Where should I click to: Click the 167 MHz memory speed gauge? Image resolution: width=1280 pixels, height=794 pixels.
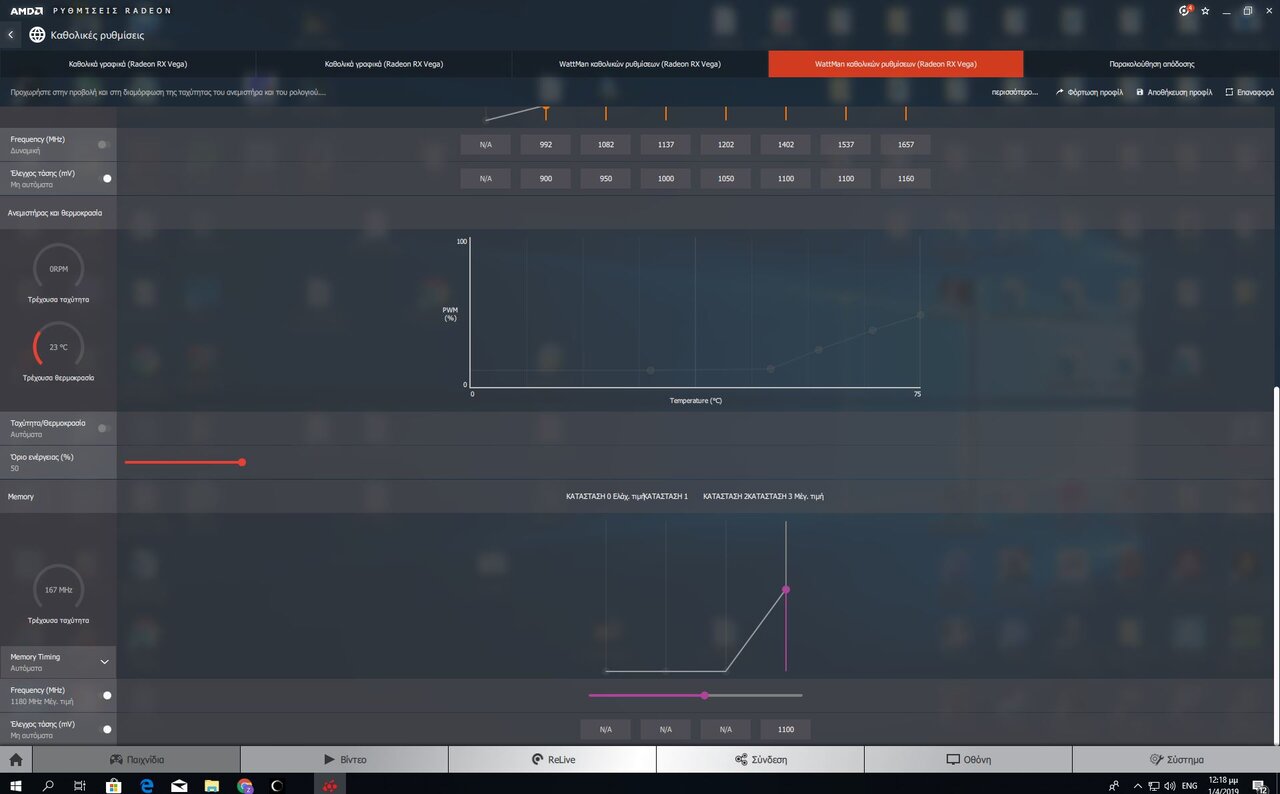tap(58, 590)
